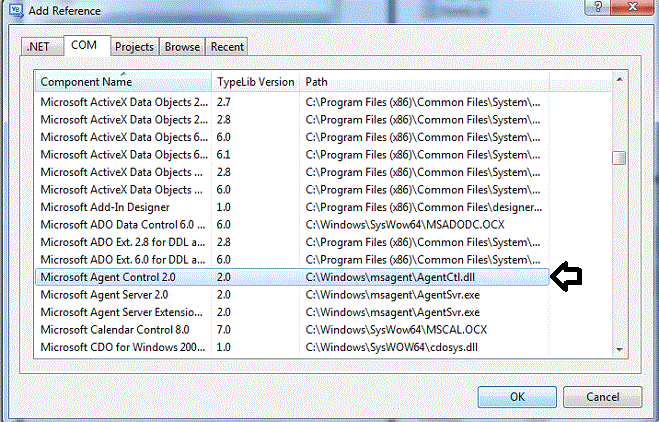Select Microsoft ADO Ext. 2.8 for DDL row

pos(292,243)
